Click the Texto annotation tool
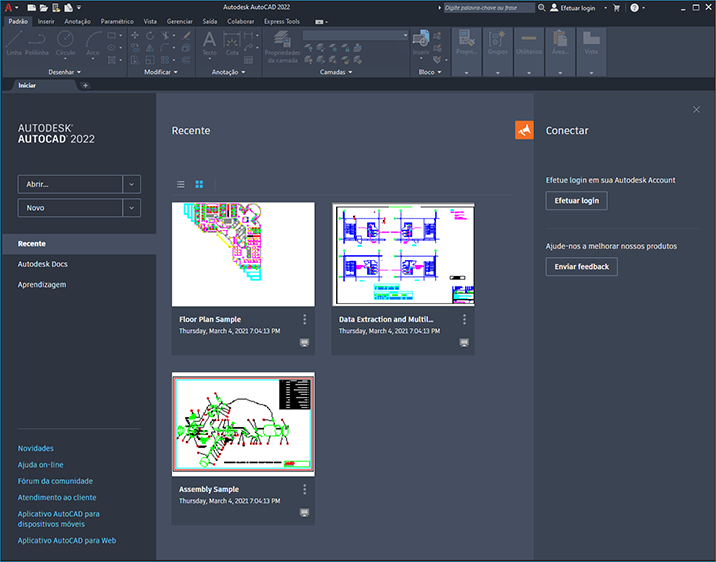 tap(209, 44)
